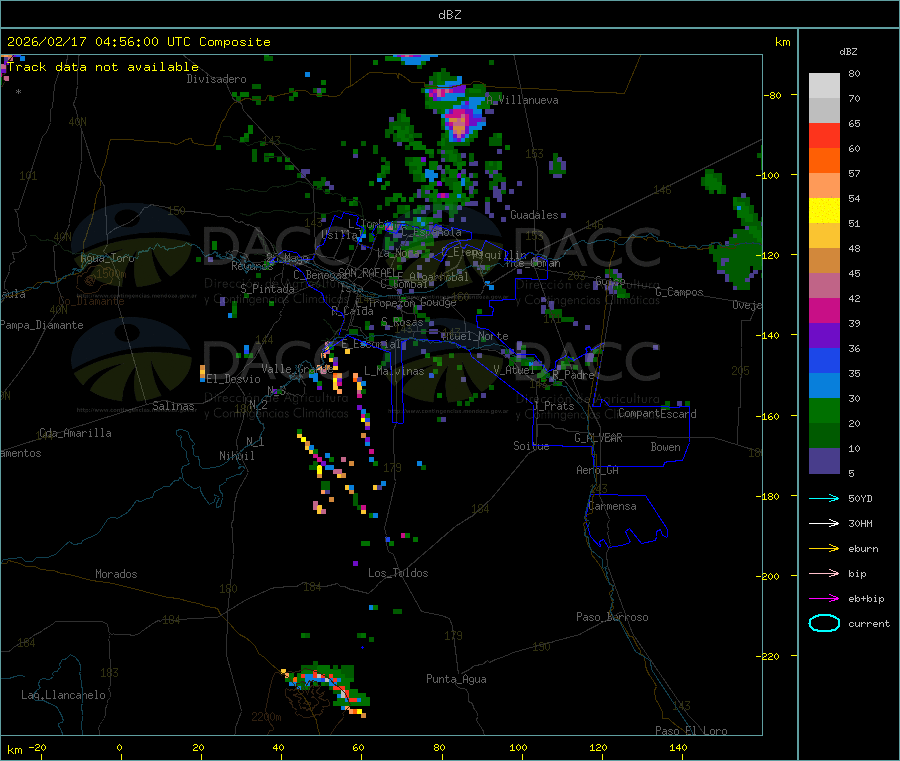Click the 'Salinas' map label

173,406
